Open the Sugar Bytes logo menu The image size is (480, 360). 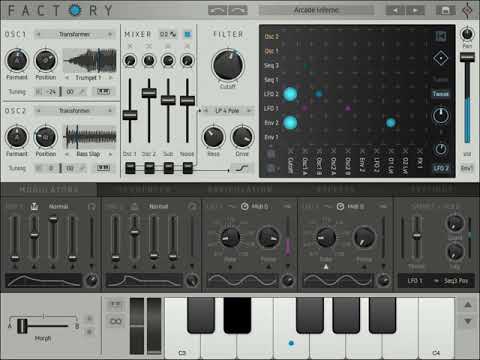(468, 11)
